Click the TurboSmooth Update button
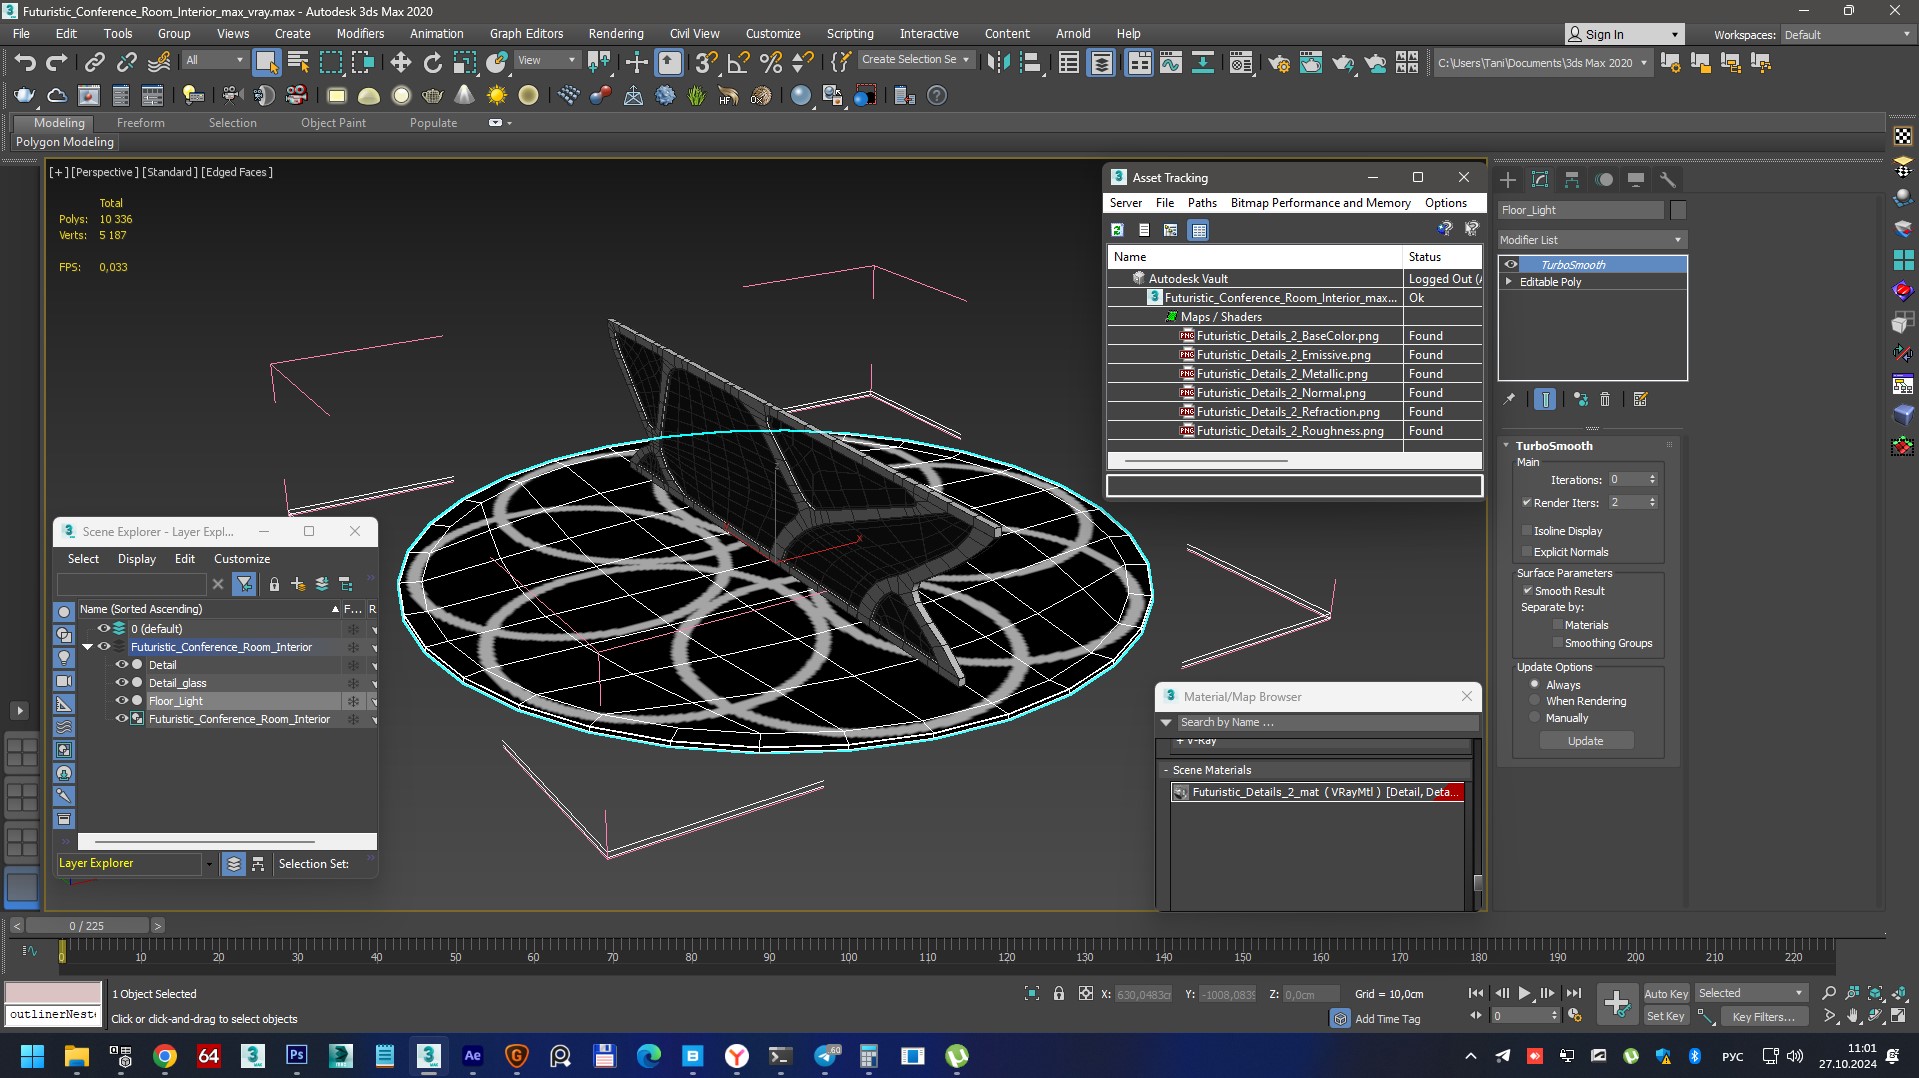This screenshot has width=1919, height=1078. tap(1586, 741)
